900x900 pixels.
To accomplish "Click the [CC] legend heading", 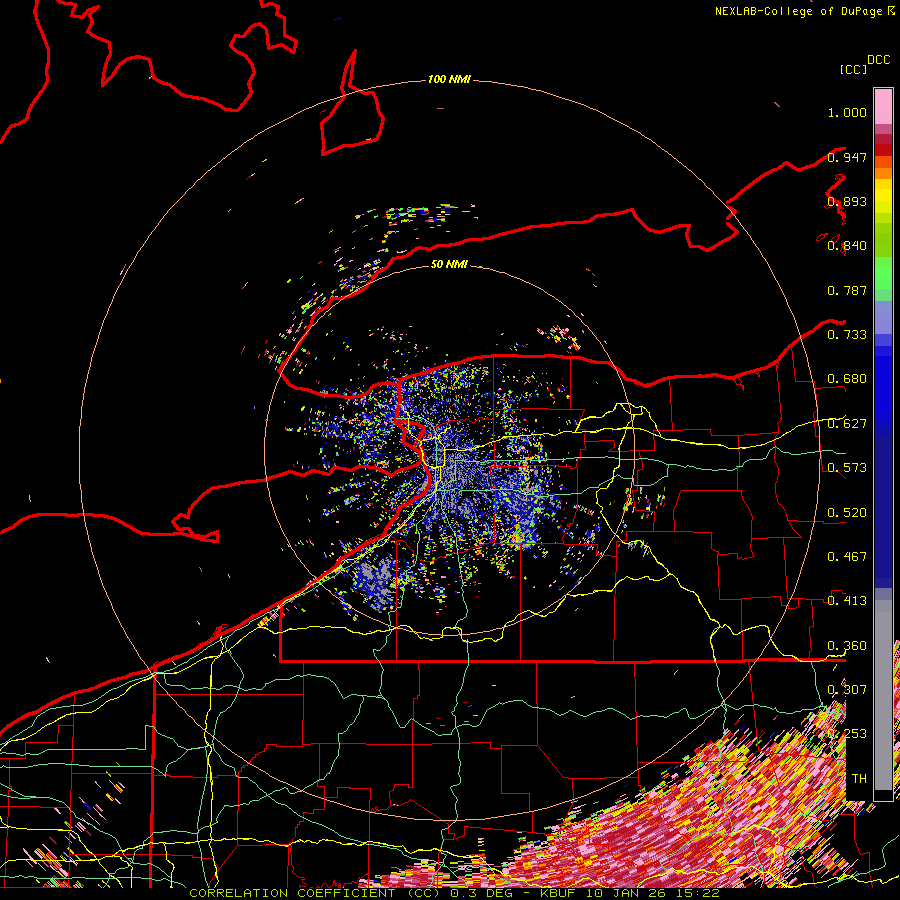I will point(853,69).
